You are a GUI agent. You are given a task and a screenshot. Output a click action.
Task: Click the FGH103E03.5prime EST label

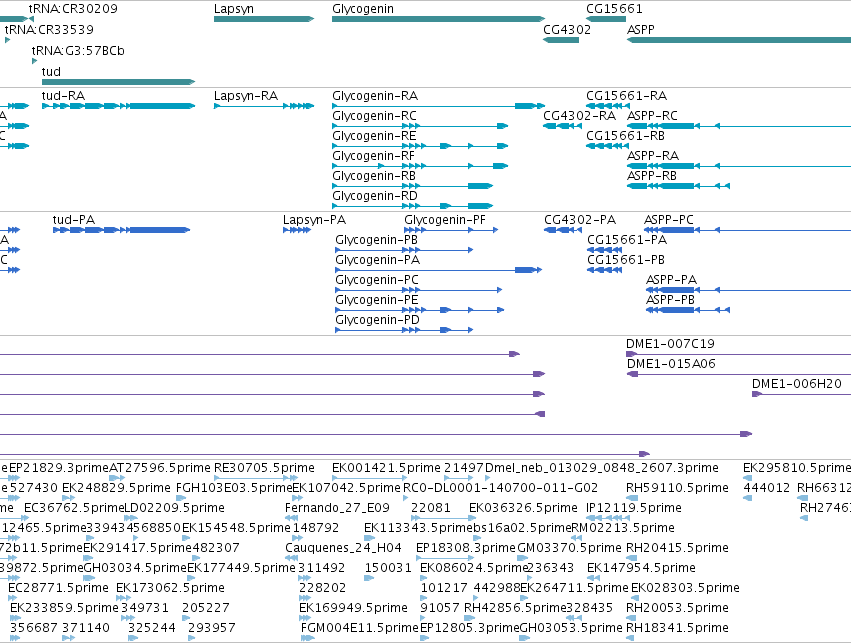(x=234, y=488)
